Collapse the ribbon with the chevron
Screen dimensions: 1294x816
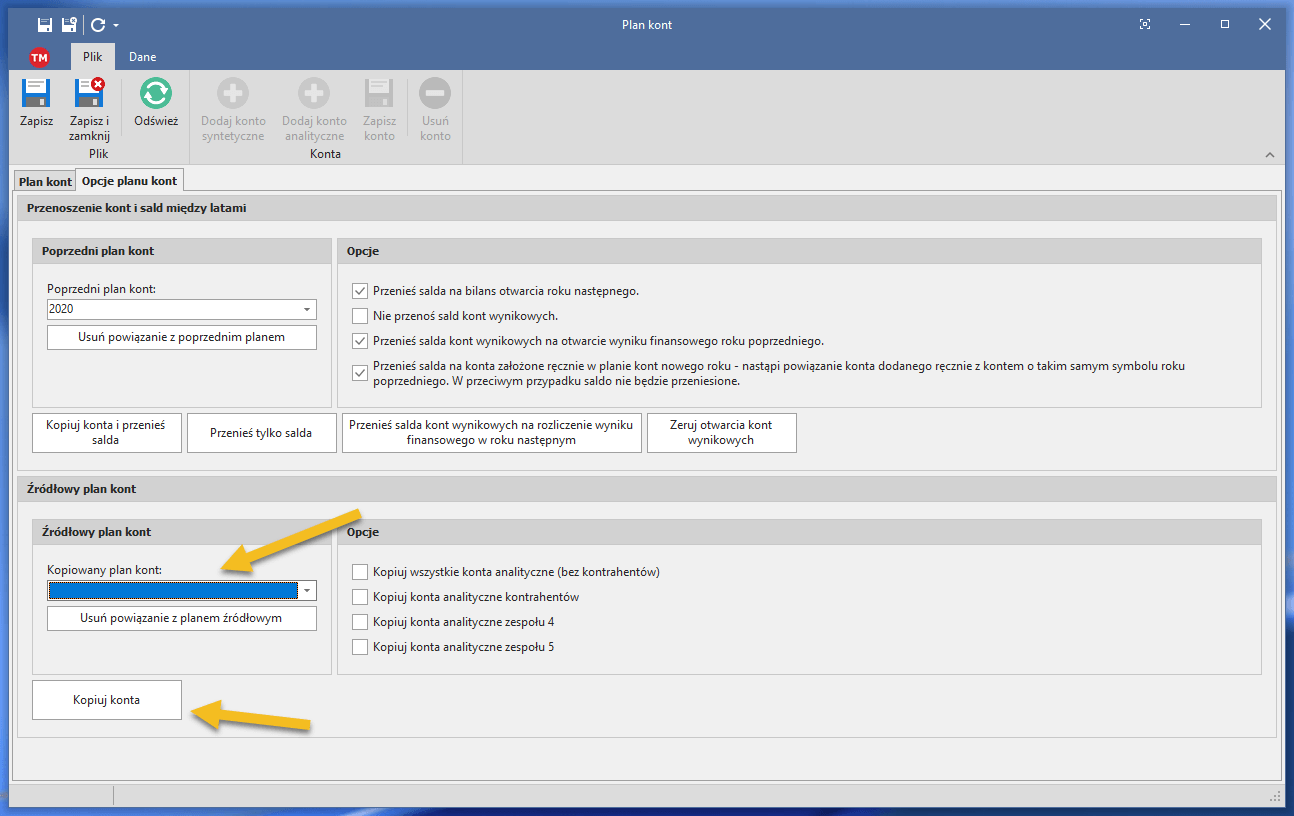pos(1270,155)
